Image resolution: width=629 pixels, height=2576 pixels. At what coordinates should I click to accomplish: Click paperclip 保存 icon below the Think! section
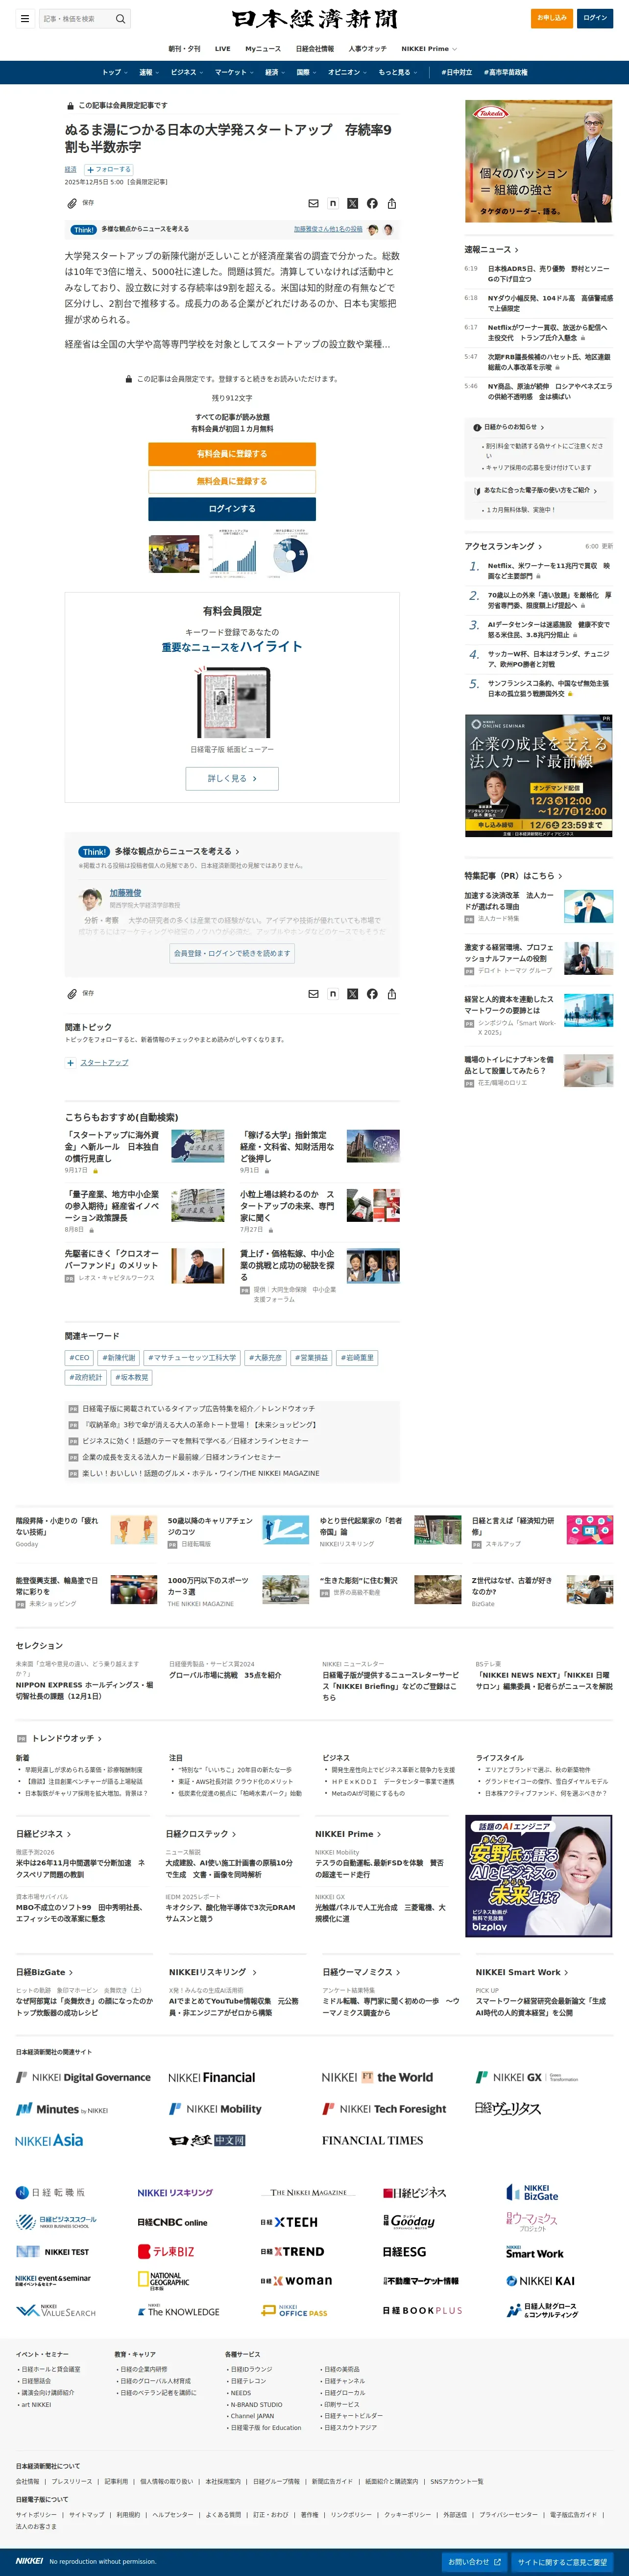[x=72, y=993]
